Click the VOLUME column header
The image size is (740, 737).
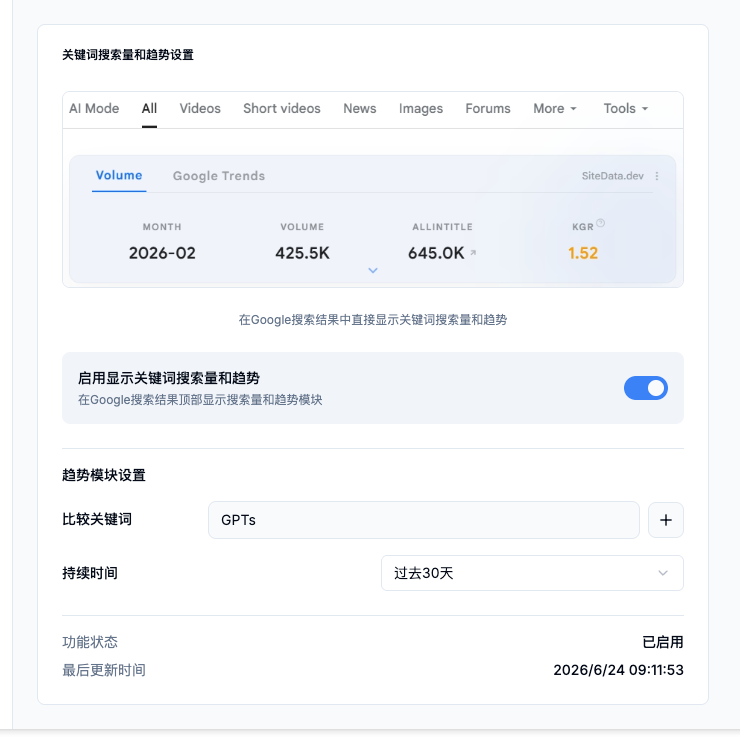[302, 227]
